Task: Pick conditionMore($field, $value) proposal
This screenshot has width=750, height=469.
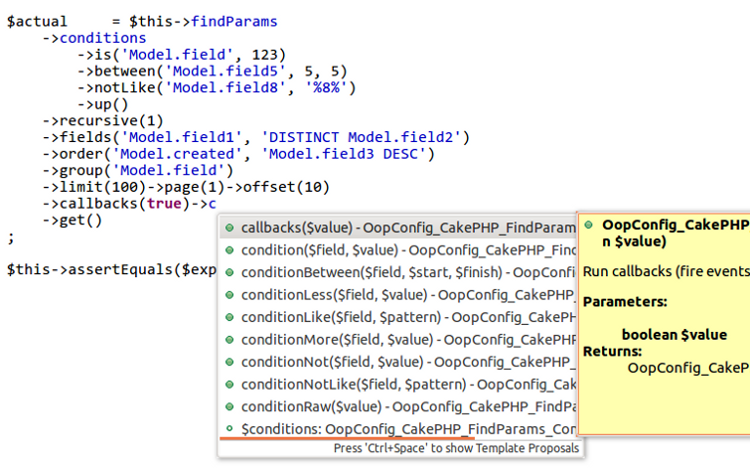Action: 398,339
